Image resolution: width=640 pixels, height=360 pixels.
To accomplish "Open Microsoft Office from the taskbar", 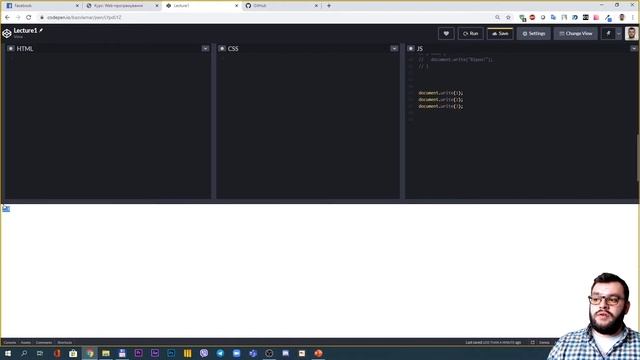I will [x=57, y=353].
